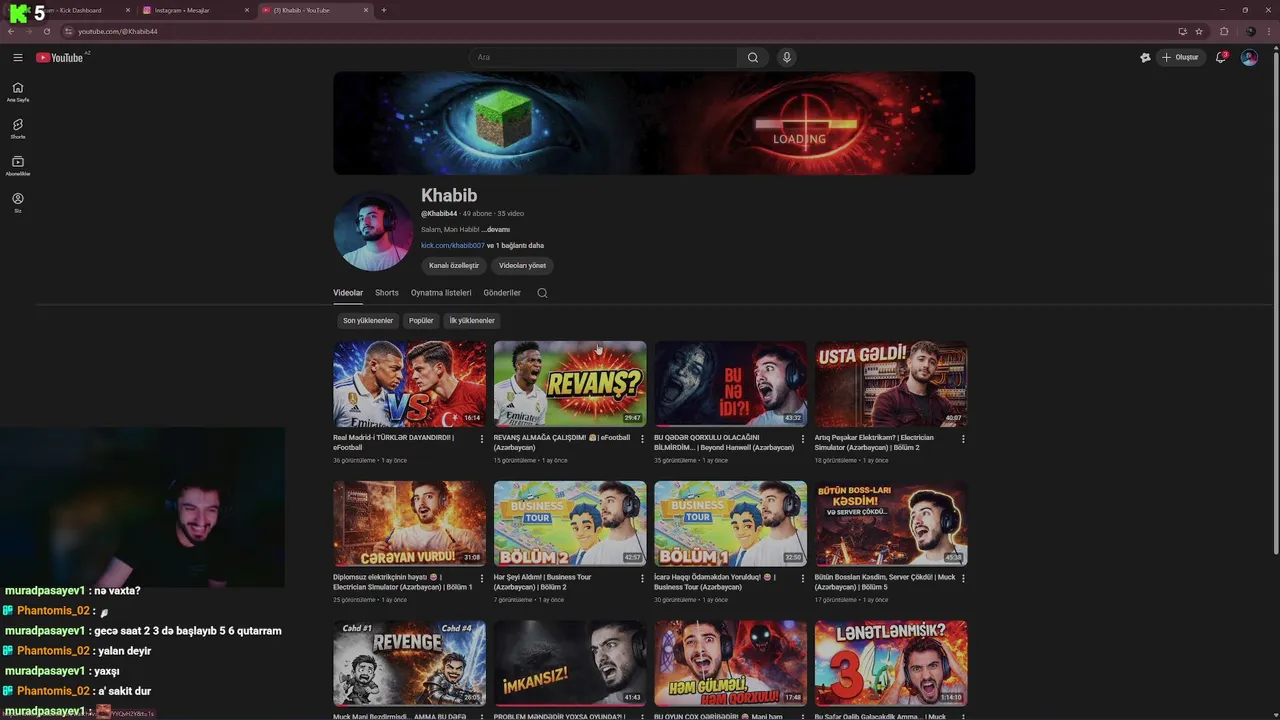This screenshot has width=1280, height=720.
Task: Open kick.com/khabib007 channel link
Action: [452, 245]
